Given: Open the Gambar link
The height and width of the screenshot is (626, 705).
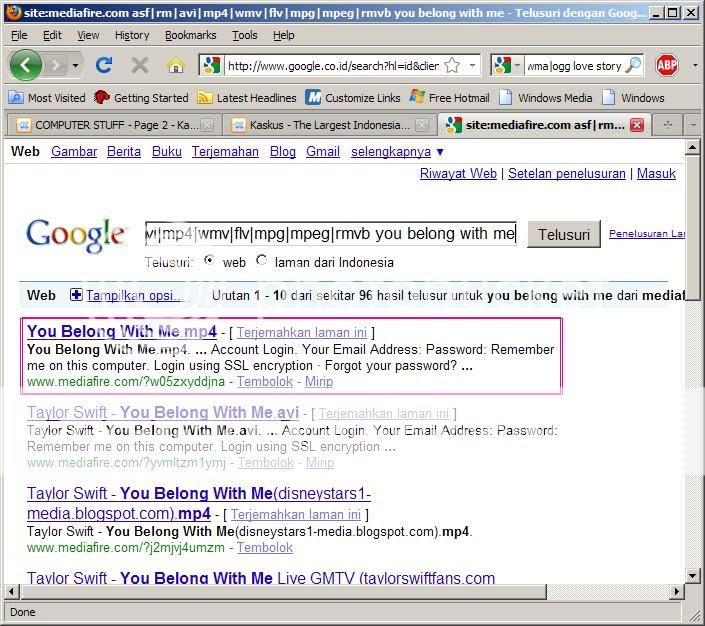Looking at the screenshot, I should (74, 152).
